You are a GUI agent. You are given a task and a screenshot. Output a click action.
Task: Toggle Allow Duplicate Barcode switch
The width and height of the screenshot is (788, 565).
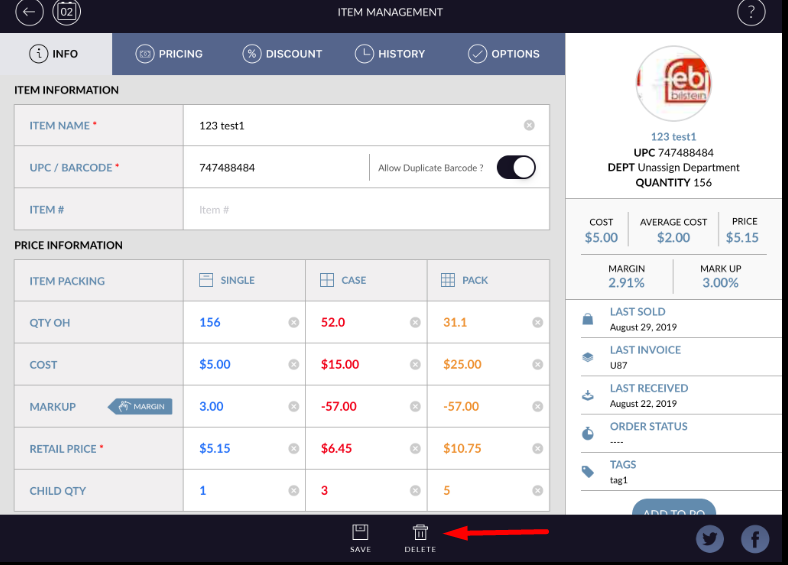point(516,168)
